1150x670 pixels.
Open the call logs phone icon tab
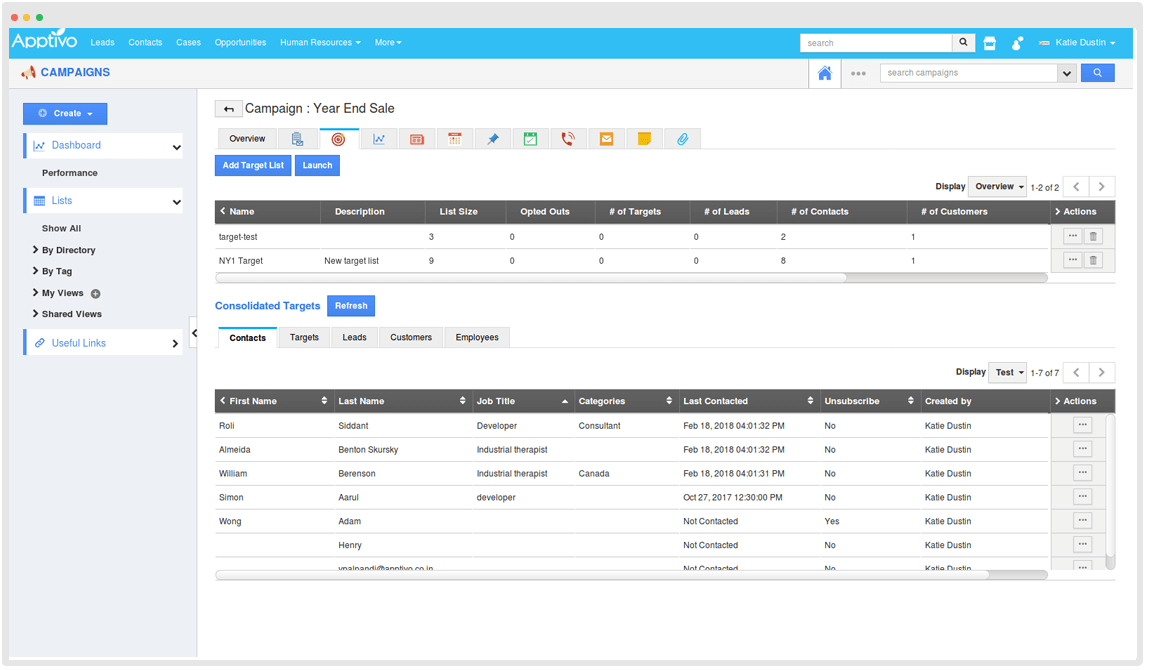568,139
